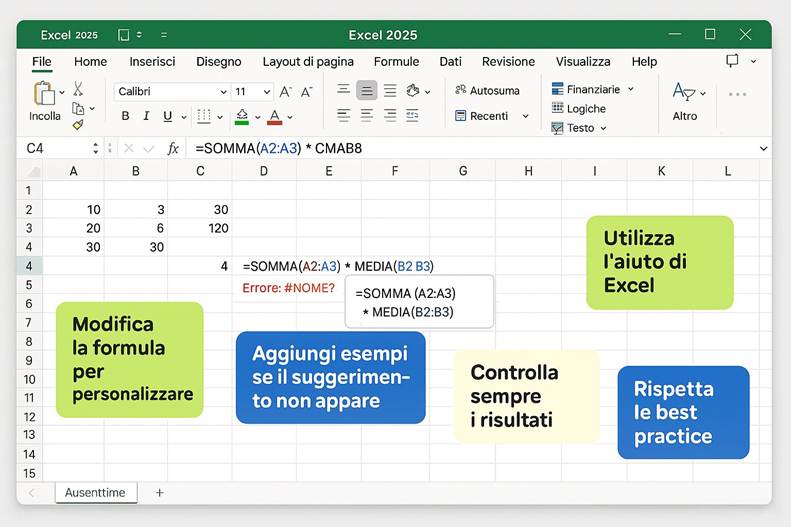Screen dimensions: 791x527
Task: Open the fill color dropdown arrow
Action: 257,117
